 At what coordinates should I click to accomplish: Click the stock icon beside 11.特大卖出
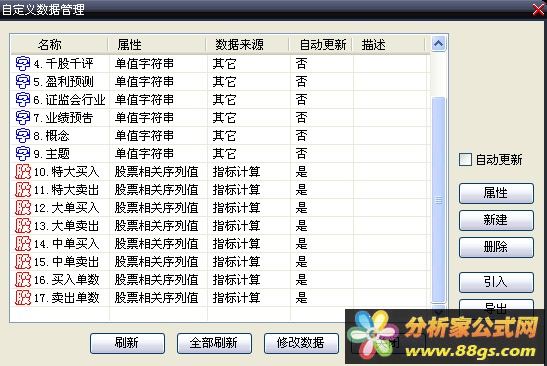[x=23, y=189]
